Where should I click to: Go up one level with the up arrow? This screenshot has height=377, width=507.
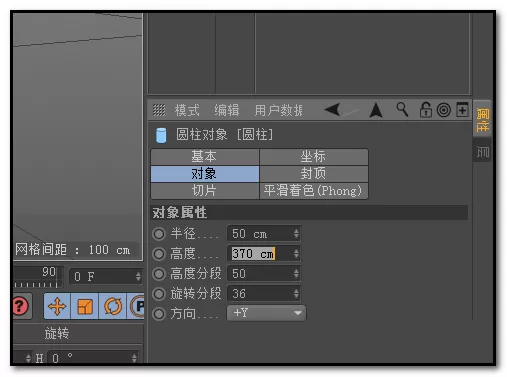point(376,110)
